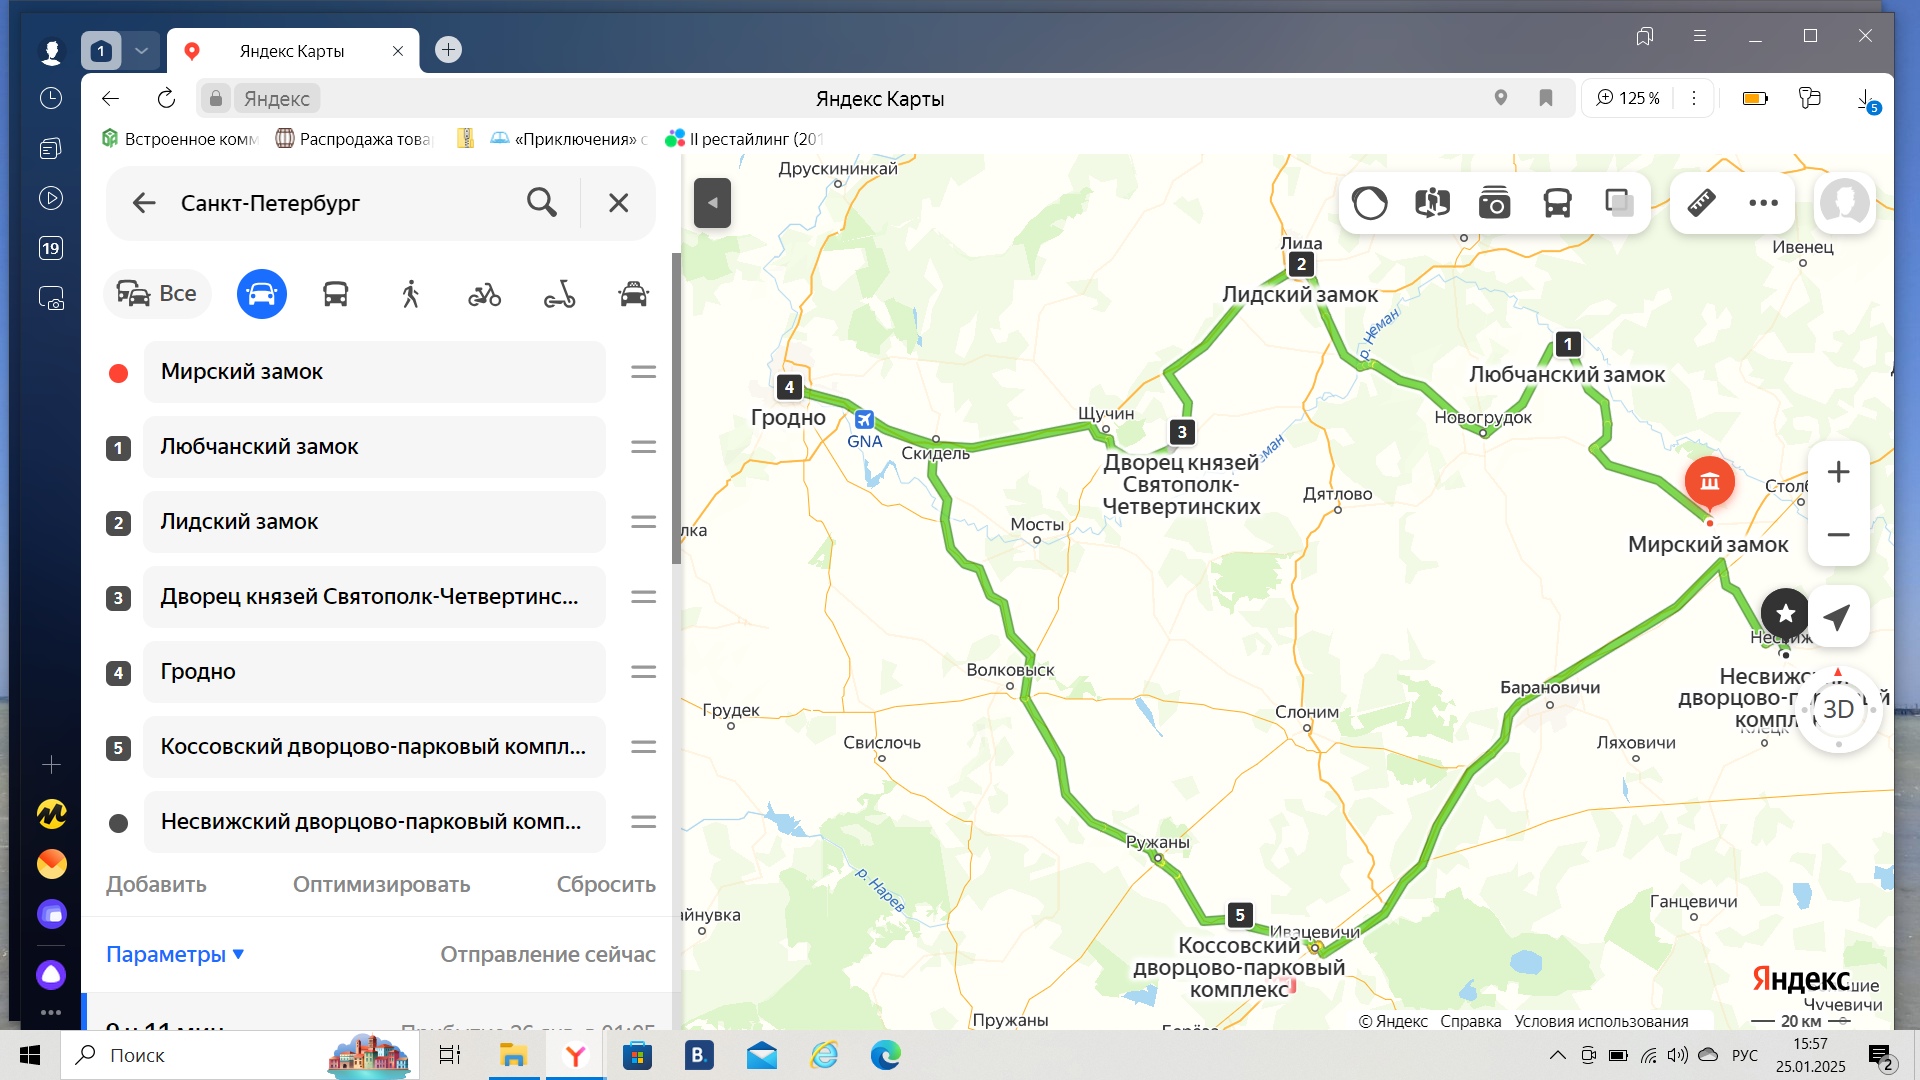
Task: Open a new browser tab
Action: pos(448,49)
